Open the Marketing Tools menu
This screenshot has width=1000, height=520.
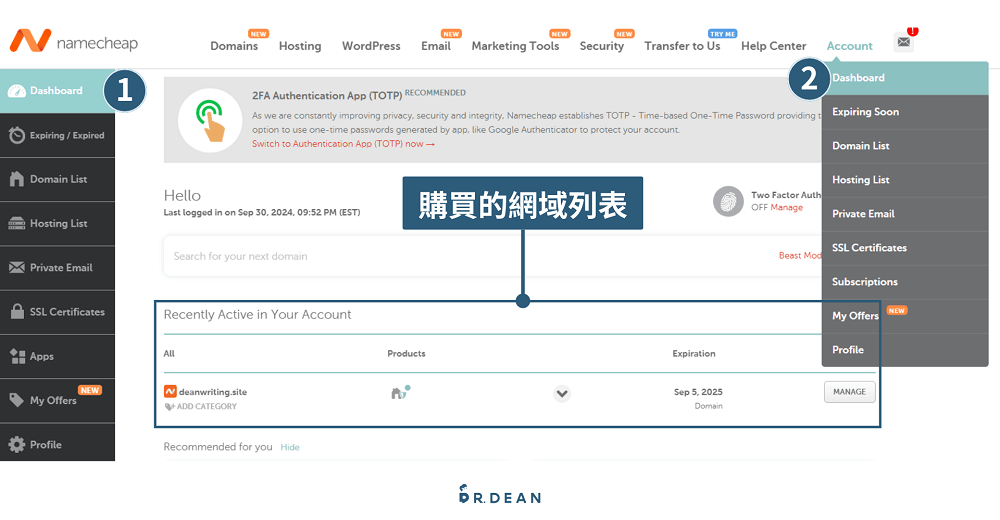point(515,46)
